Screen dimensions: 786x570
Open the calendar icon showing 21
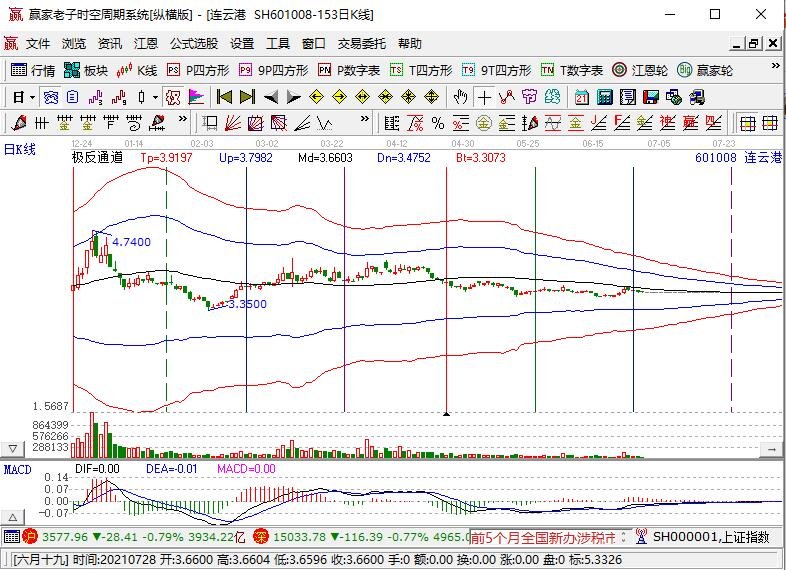[x=581, y=97]
